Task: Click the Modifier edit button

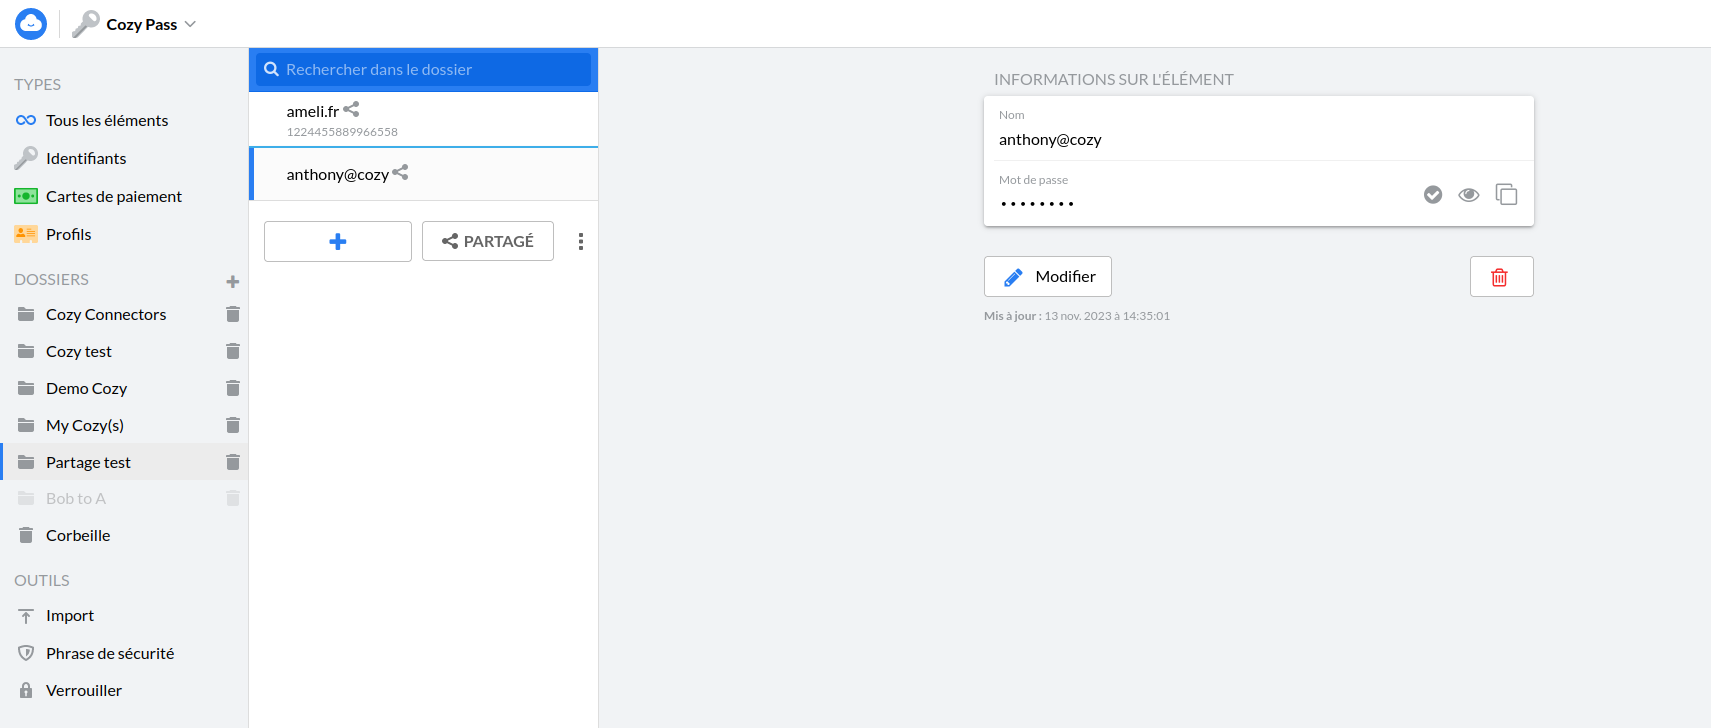Action: pos(1048,277)
